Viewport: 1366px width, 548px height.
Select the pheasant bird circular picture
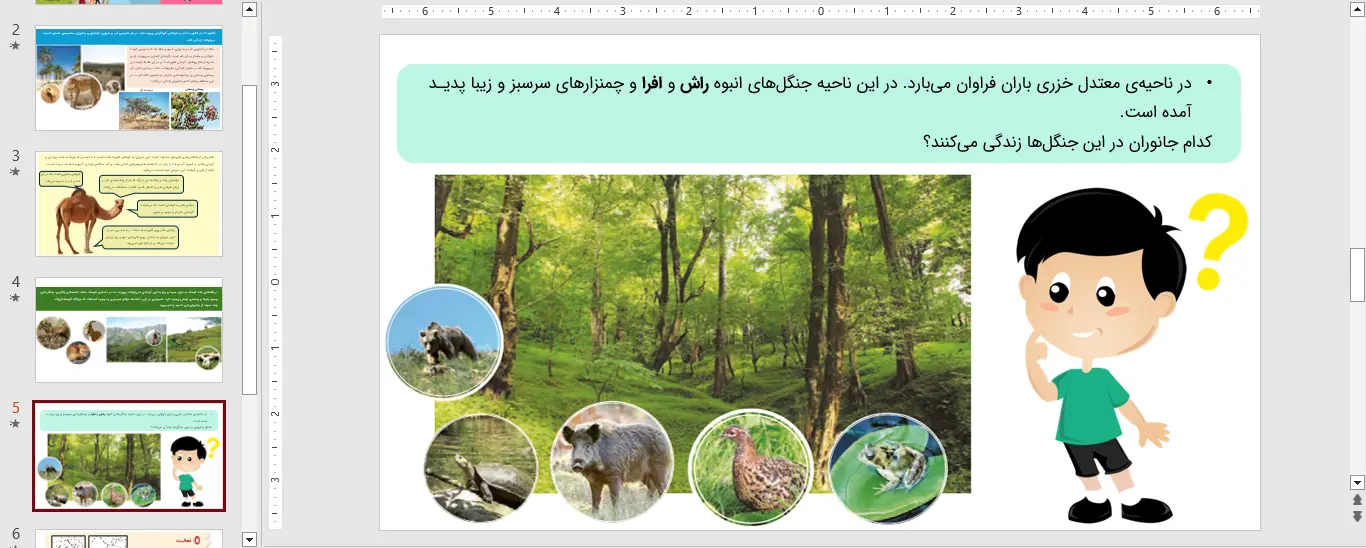750,467
